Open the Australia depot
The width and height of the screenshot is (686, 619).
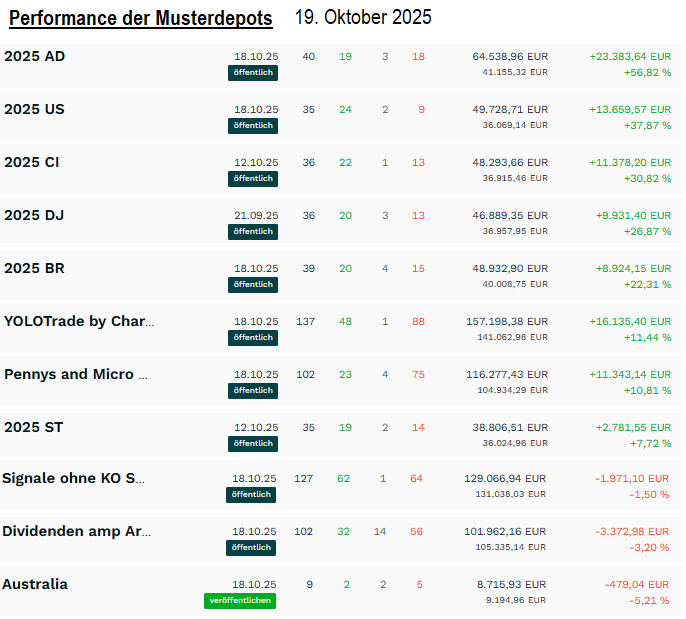(x=35, y=584)
